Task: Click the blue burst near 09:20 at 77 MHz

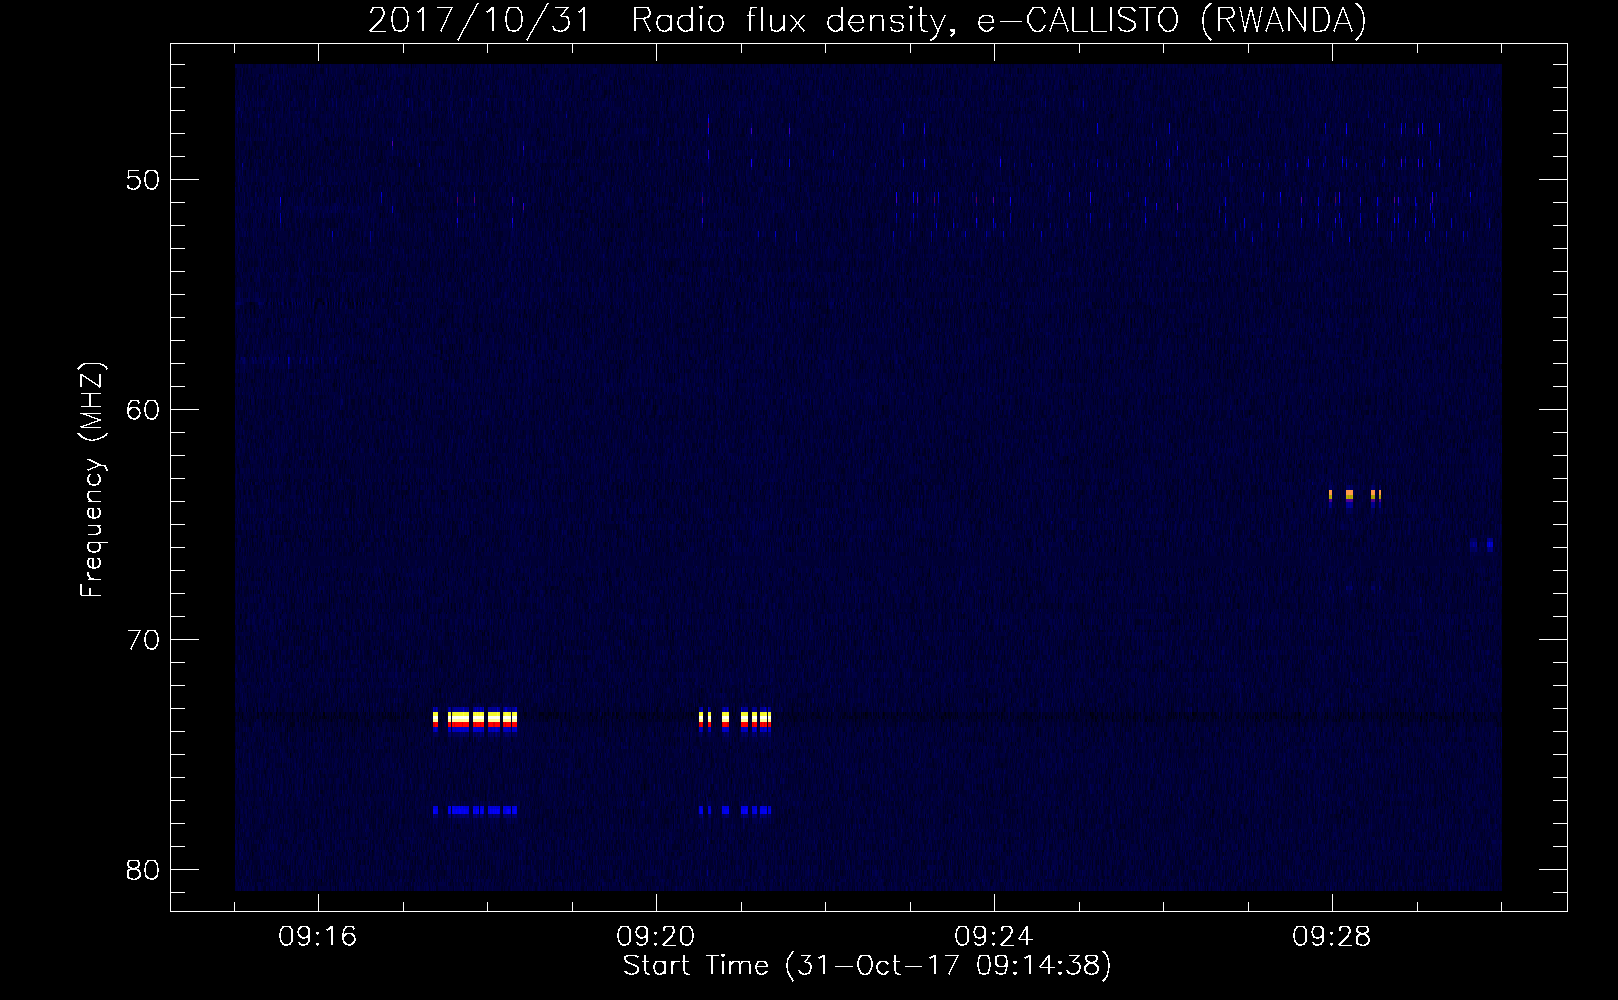Action: (x=735, y=810)
